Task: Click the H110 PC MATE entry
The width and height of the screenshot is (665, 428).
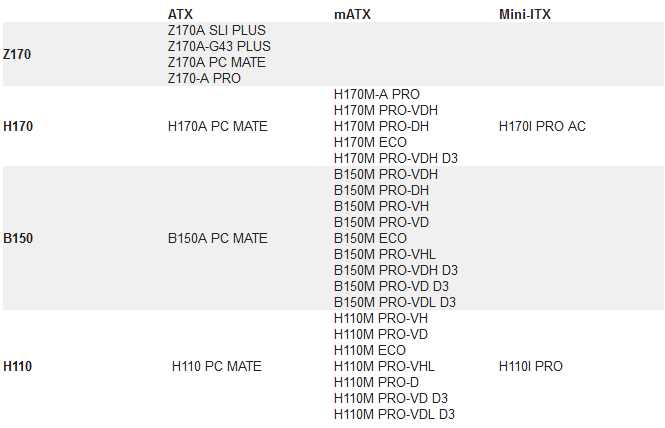Action: pyautogui.click(x=217, y=366)
